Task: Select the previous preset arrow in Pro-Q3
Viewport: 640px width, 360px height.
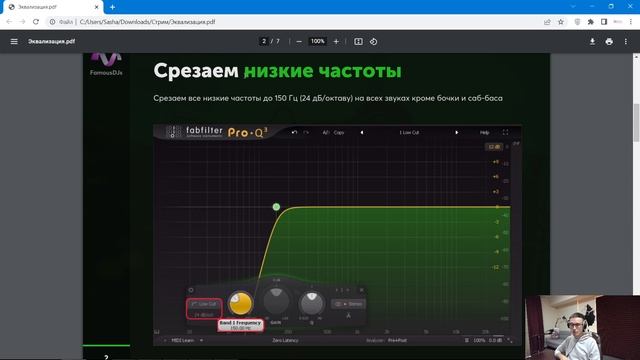Action: (362, 132)
